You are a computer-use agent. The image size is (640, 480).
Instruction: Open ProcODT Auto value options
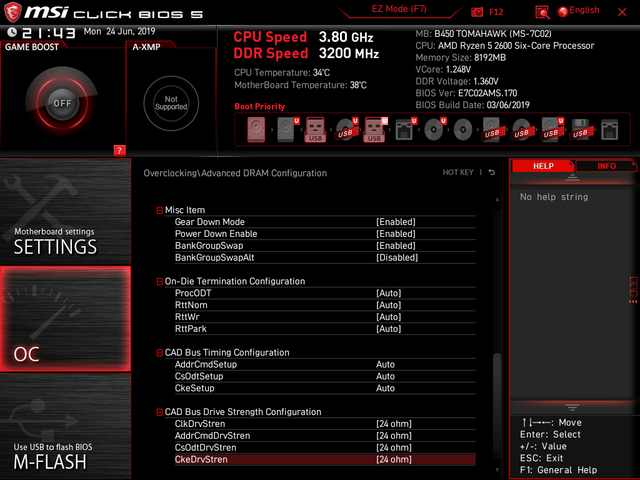389,293
